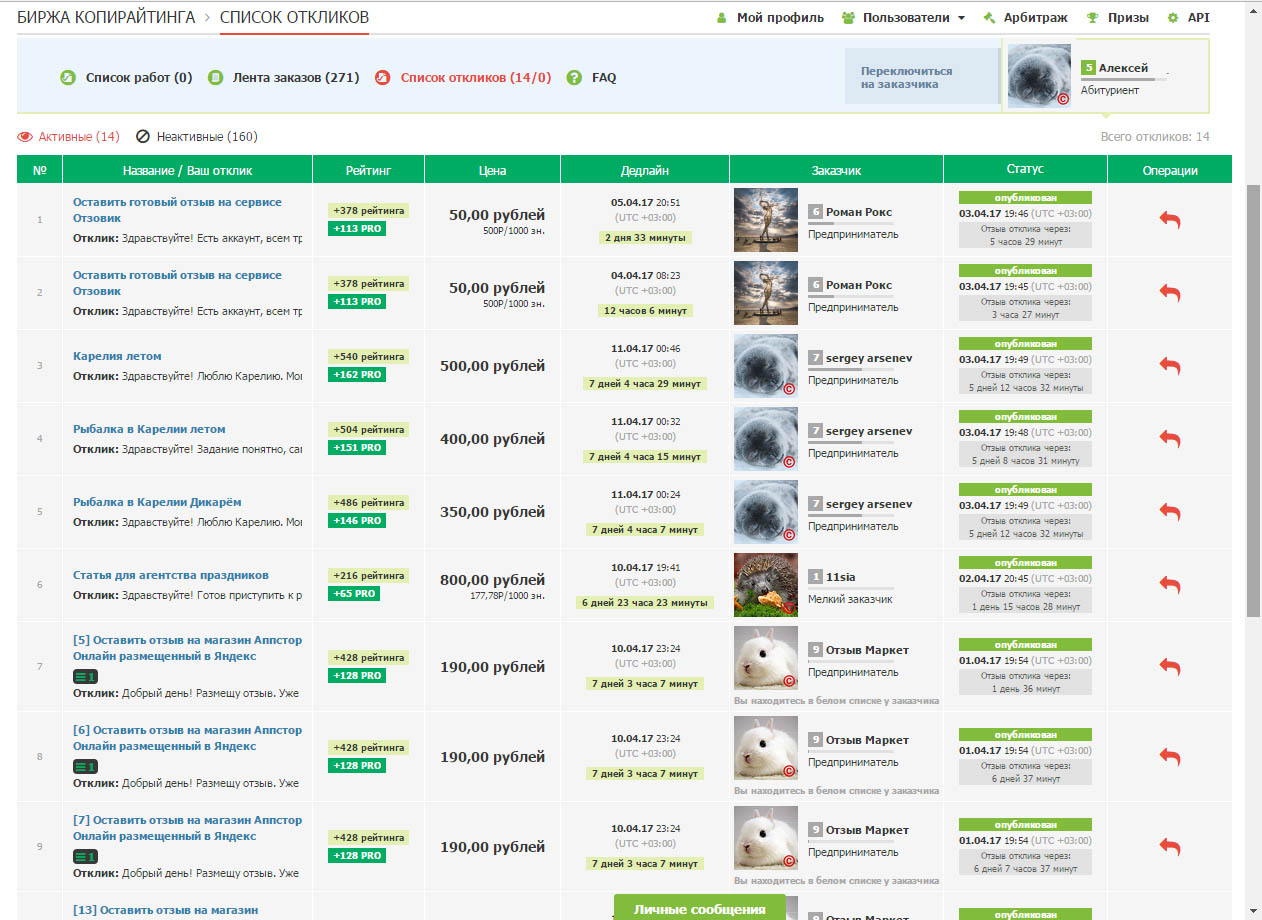Click the Лента заказов icon
The width and height of the screenshot is (1262, 920).
(x=215, y=77)
